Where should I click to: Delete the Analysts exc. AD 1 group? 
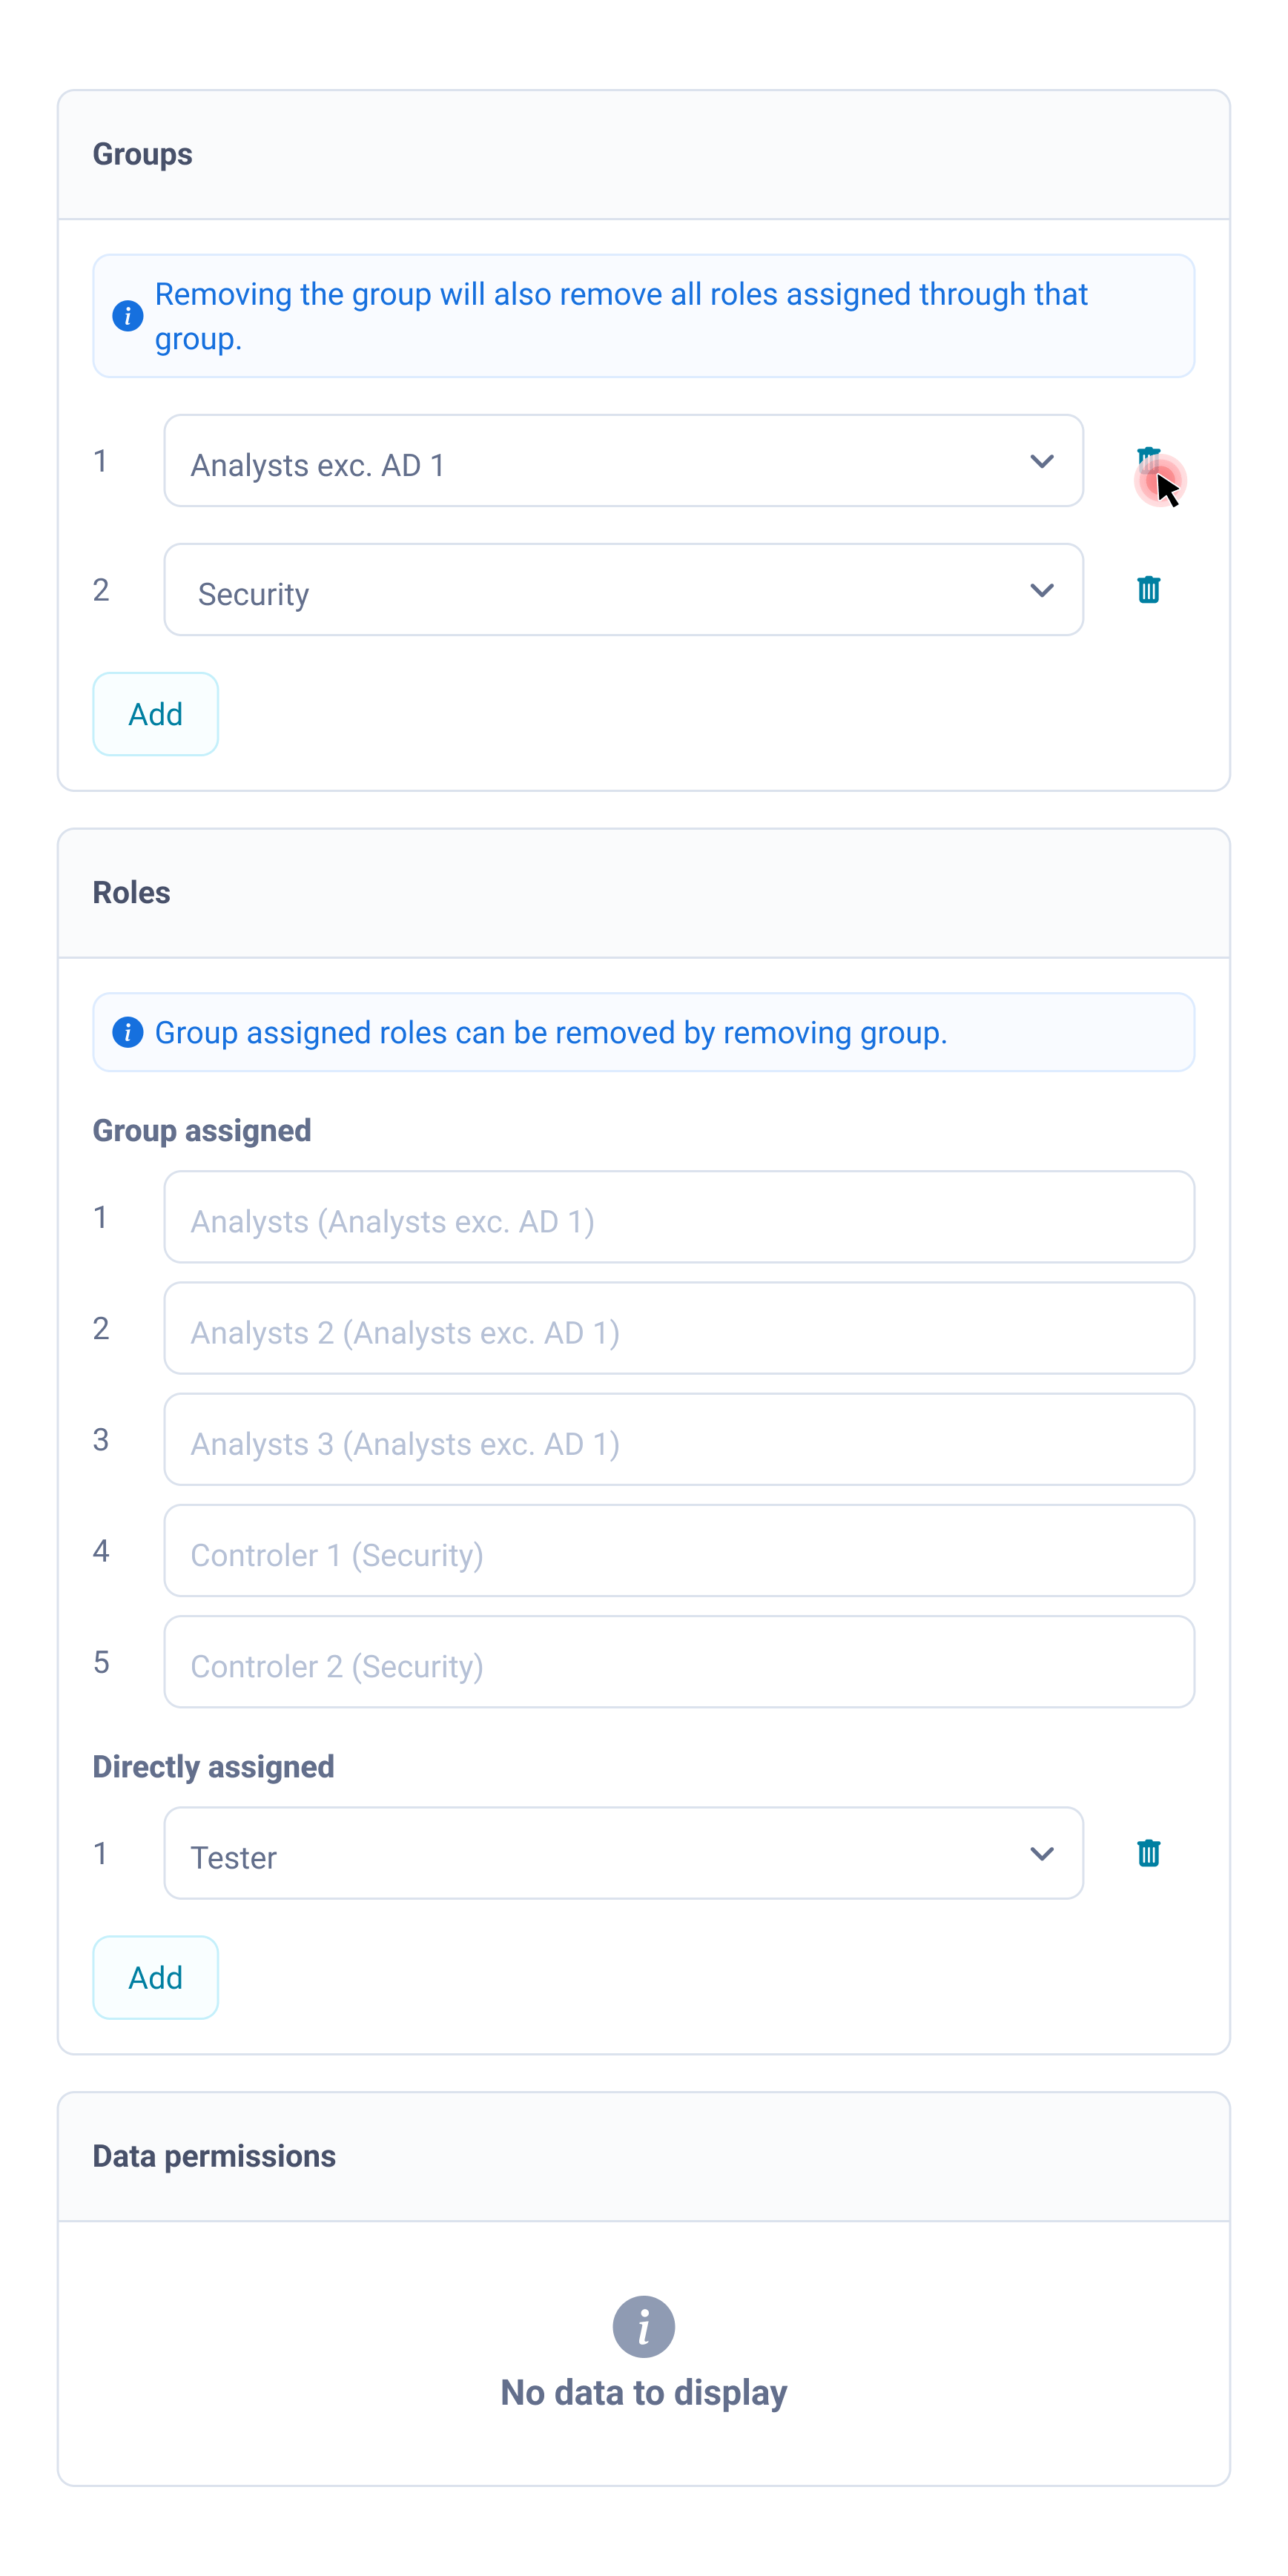point(1148,461)
